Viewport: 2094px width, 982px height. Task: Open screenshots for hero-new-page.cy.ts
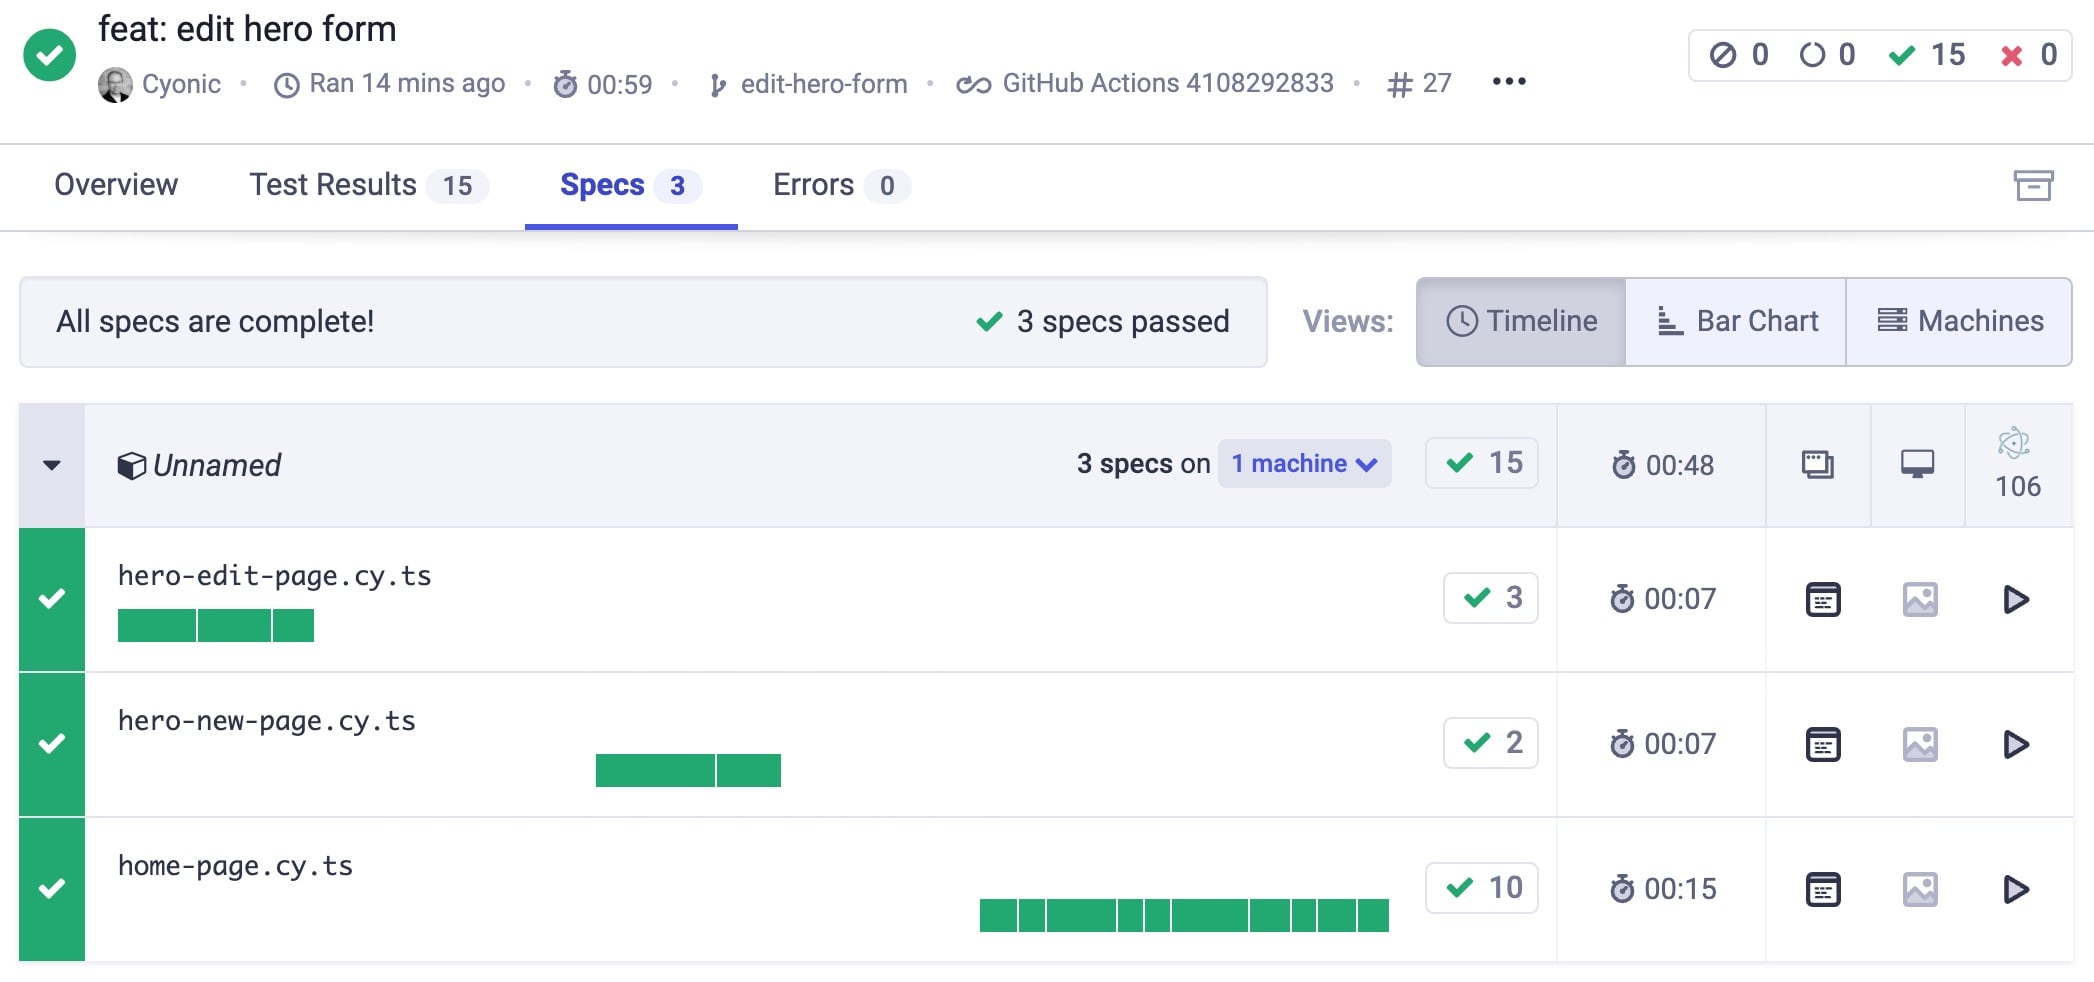point(1919,744)
